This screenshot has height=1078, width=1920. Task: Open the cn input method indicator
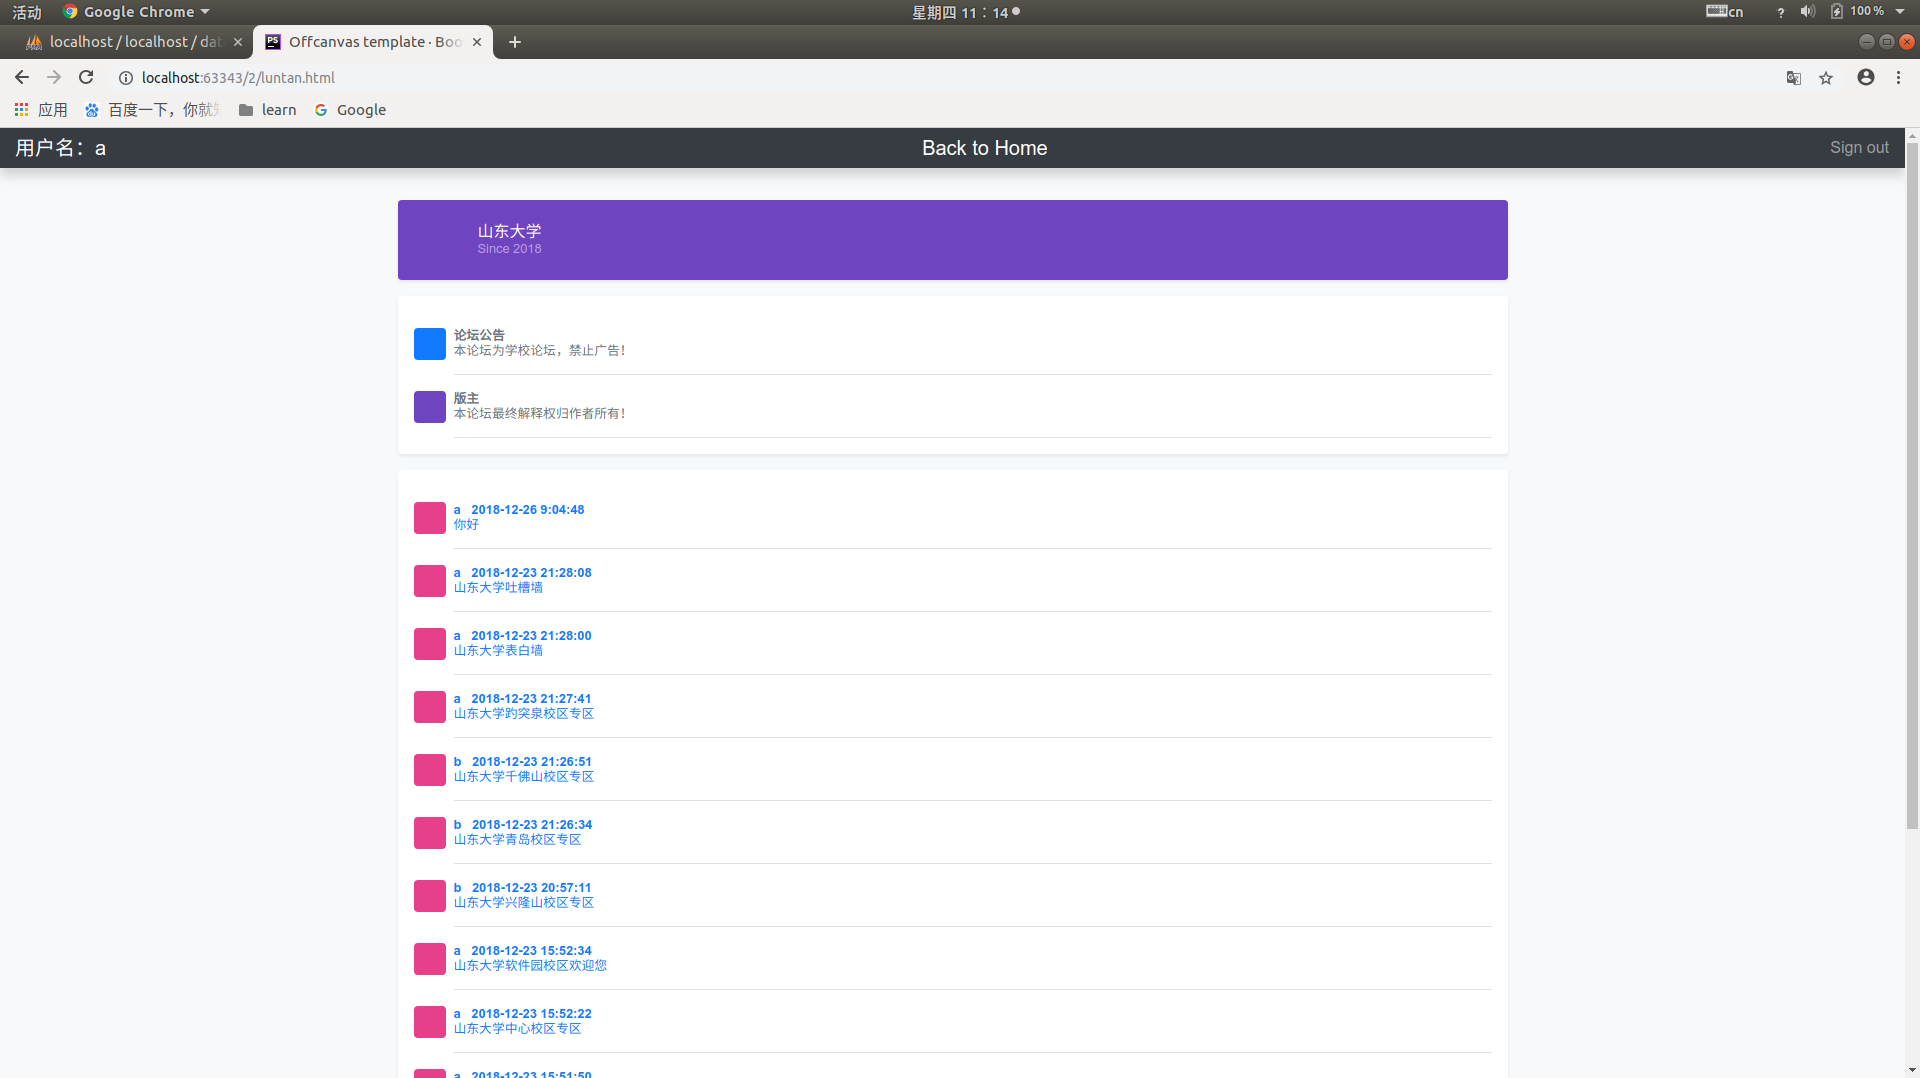(1724, 12)
